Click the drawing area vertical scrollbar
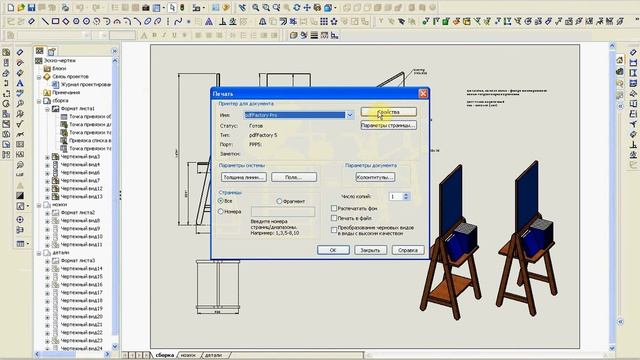This screenshot has height=360, width=640. [612, 197]
